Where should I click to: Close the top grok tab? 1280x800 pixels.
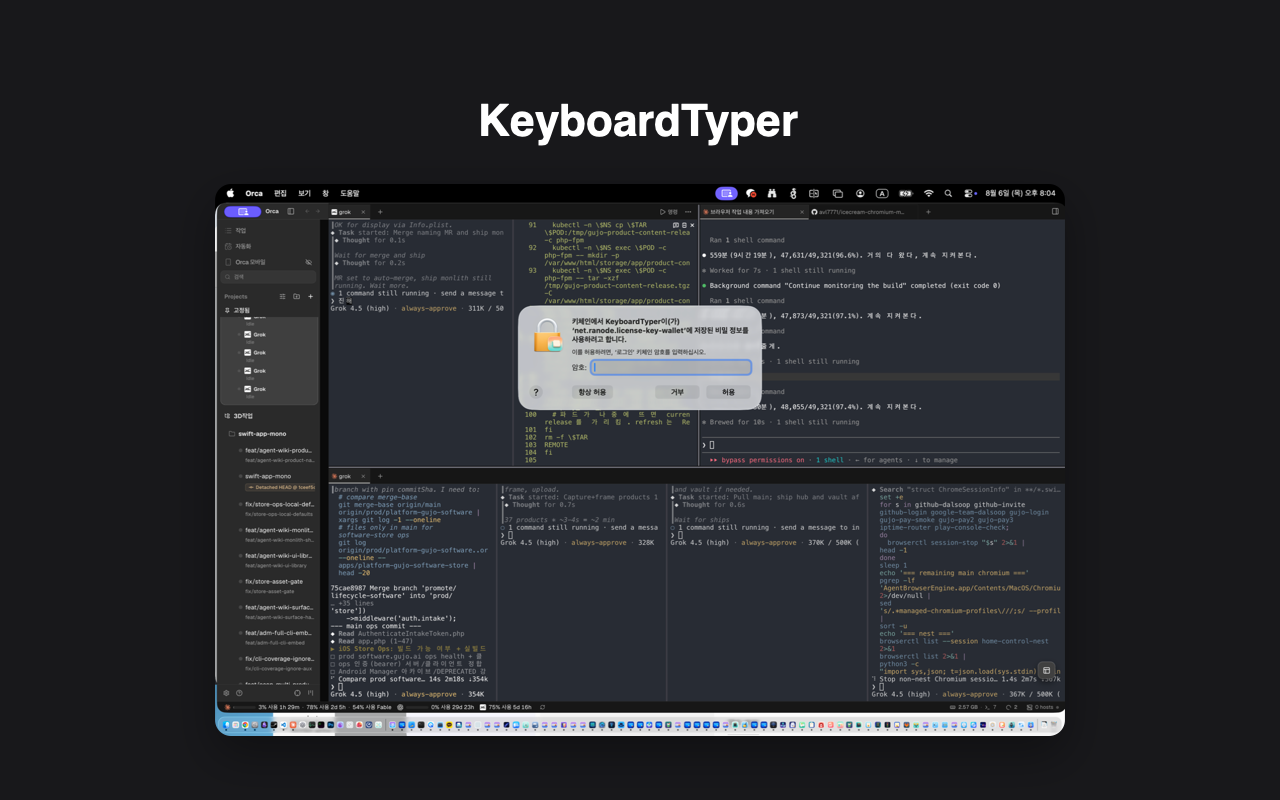click(x=365, y=212)
